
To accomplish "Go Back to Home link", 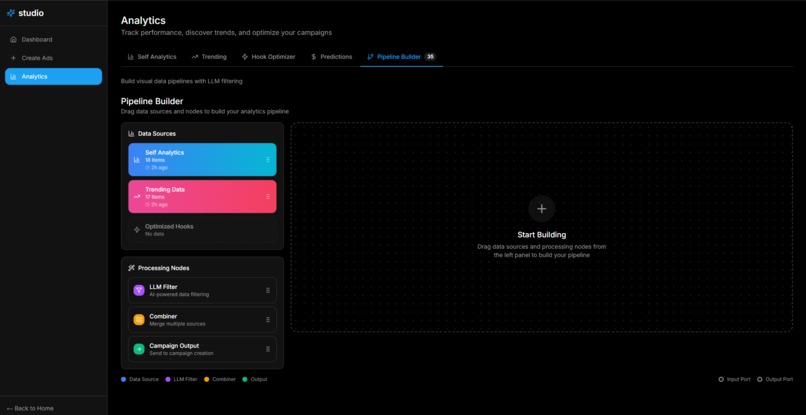I will pos(30,408).
